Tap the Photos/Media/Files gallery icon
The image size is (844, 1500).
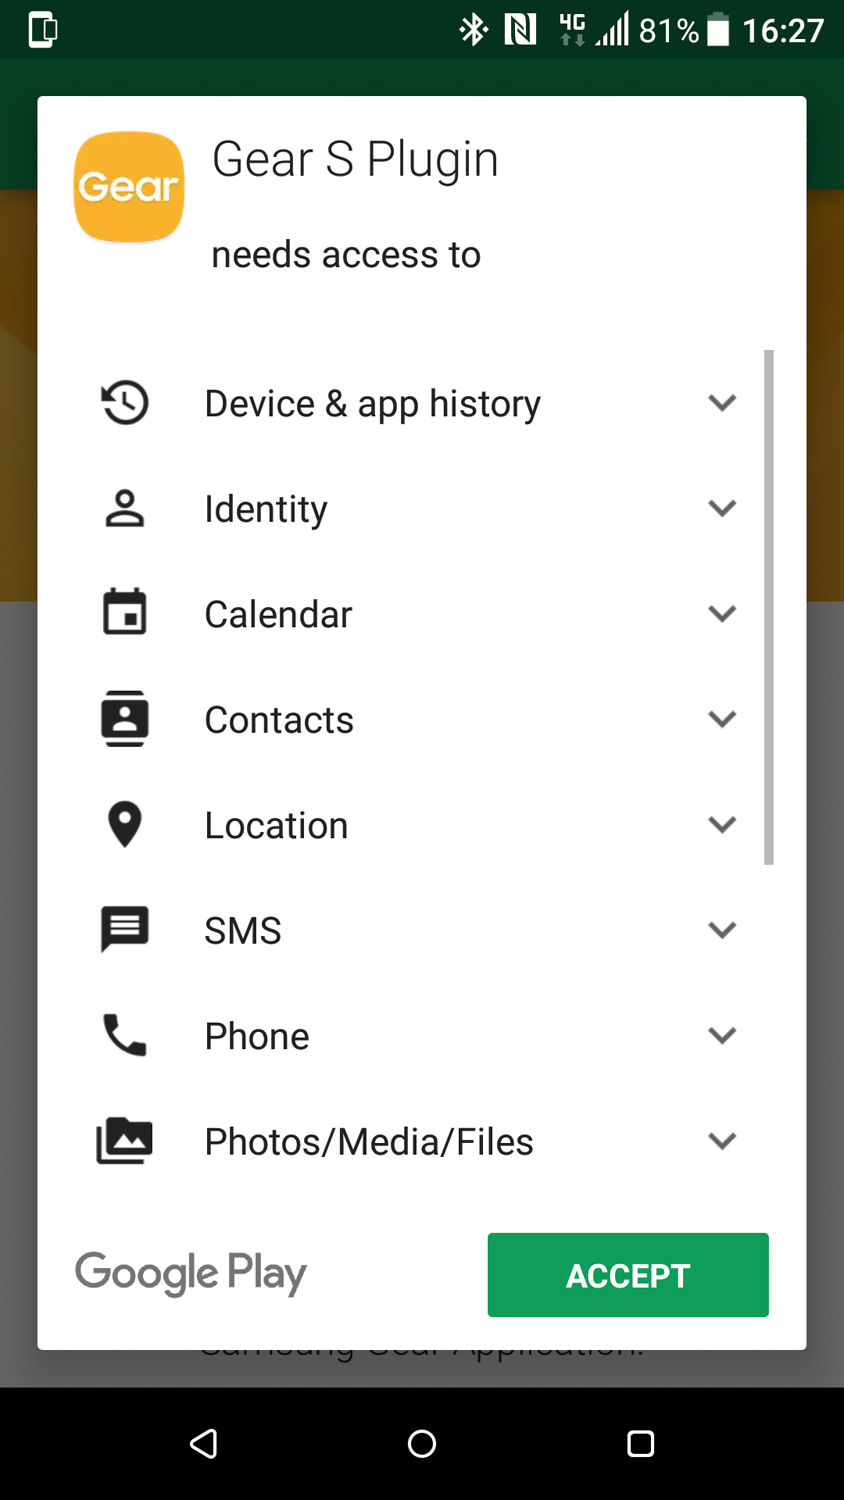[125, 1141]
